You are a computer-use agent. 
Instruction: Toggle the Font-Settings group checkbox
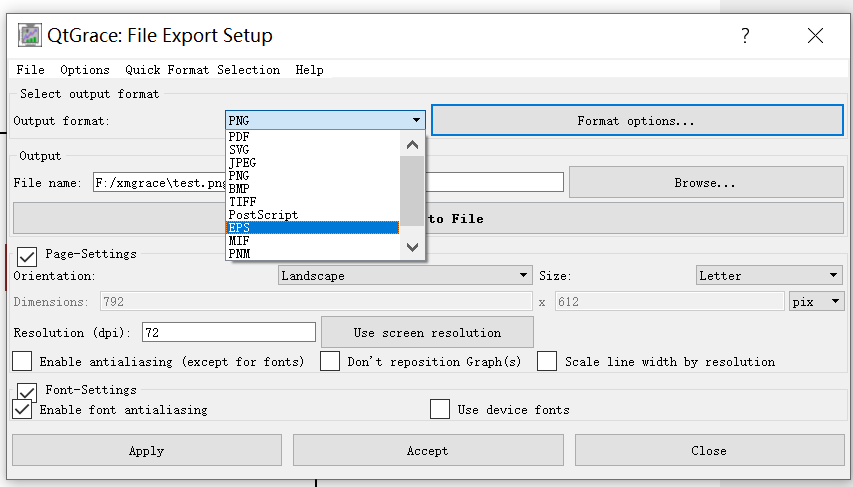pyautogui.click(x=28, y=391)
